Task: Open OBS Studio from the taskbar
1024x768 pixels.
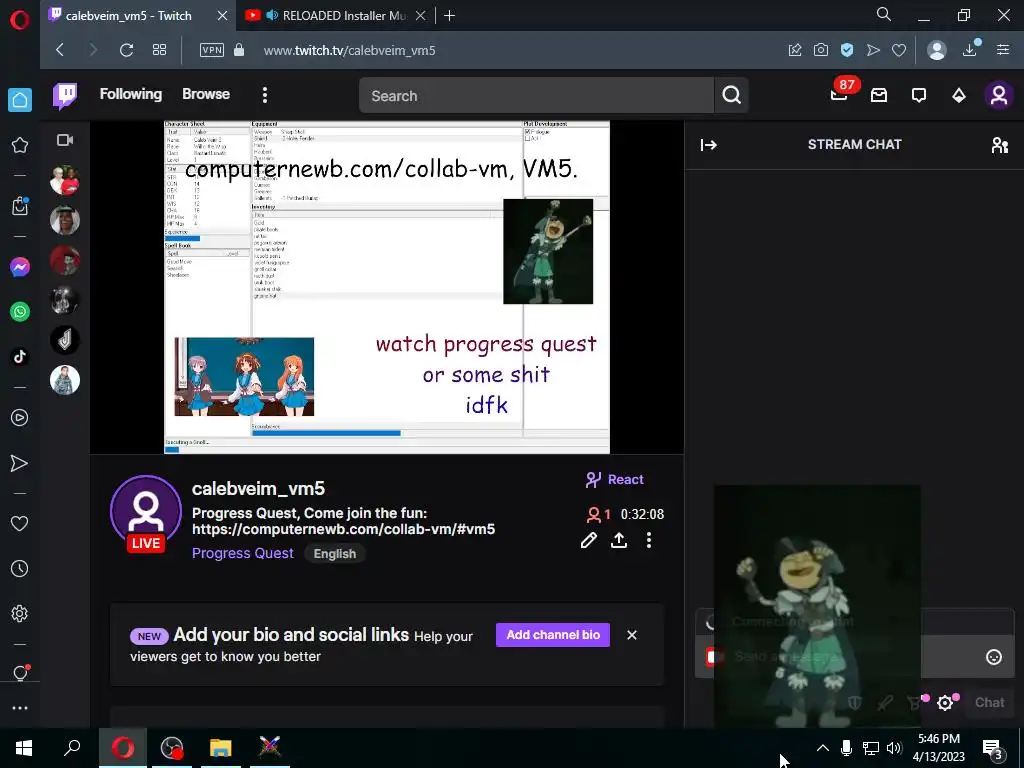Action: [x=172, y=748]
